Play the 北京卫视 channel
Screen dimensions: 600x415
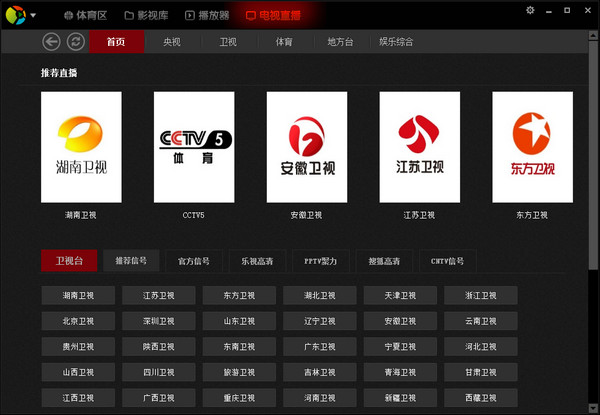tap(78, 321)
